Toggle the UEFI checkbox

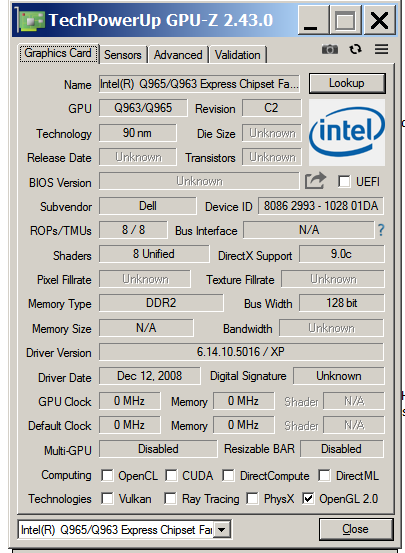pos(344,182)
